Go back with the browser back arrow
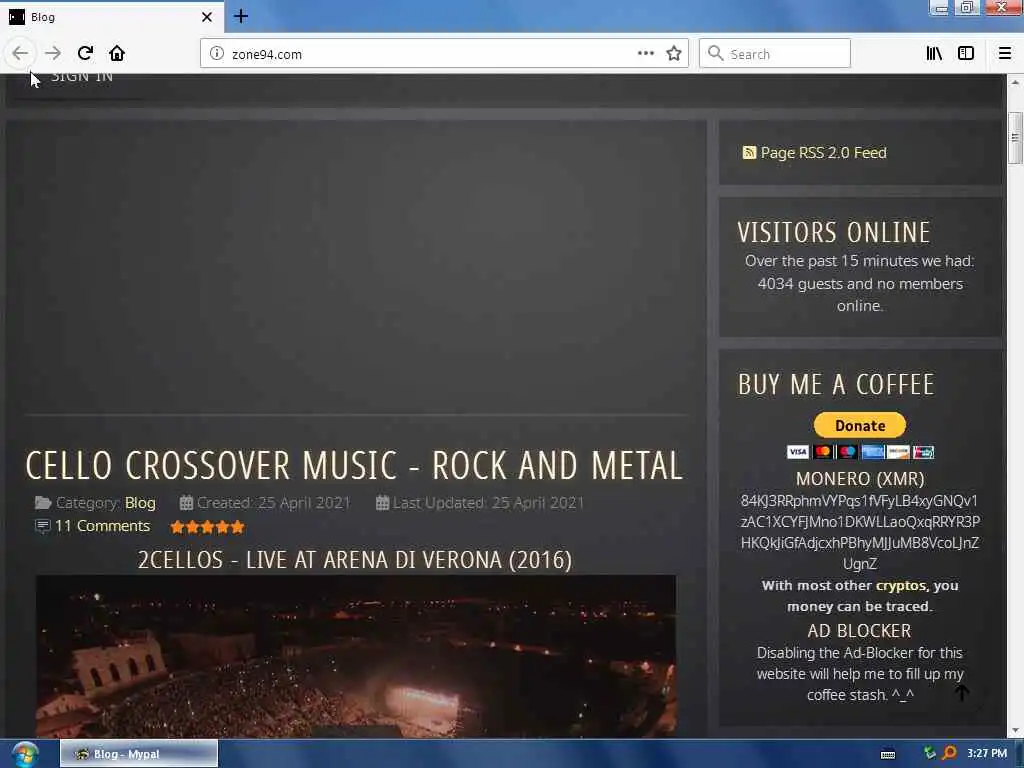Screen dimensions: 1024x768 coord(20,54)
